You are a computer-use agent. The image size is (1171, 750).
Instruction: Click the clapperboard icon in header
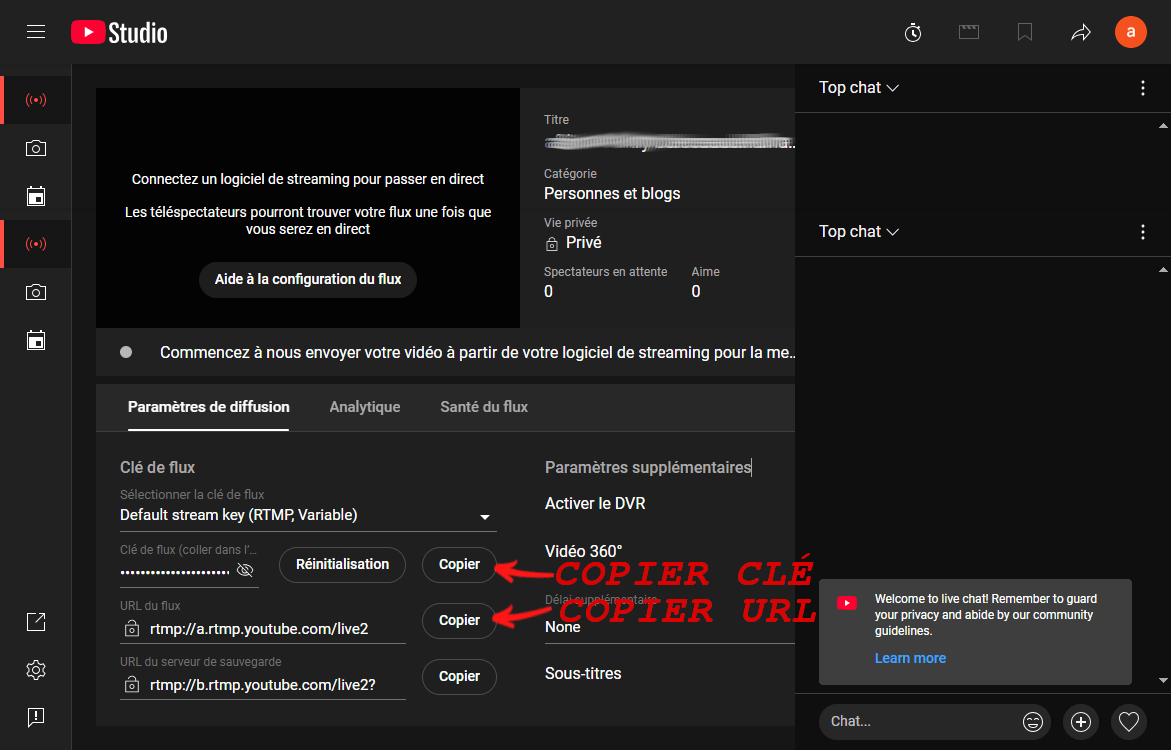click(x=968, y=32)
